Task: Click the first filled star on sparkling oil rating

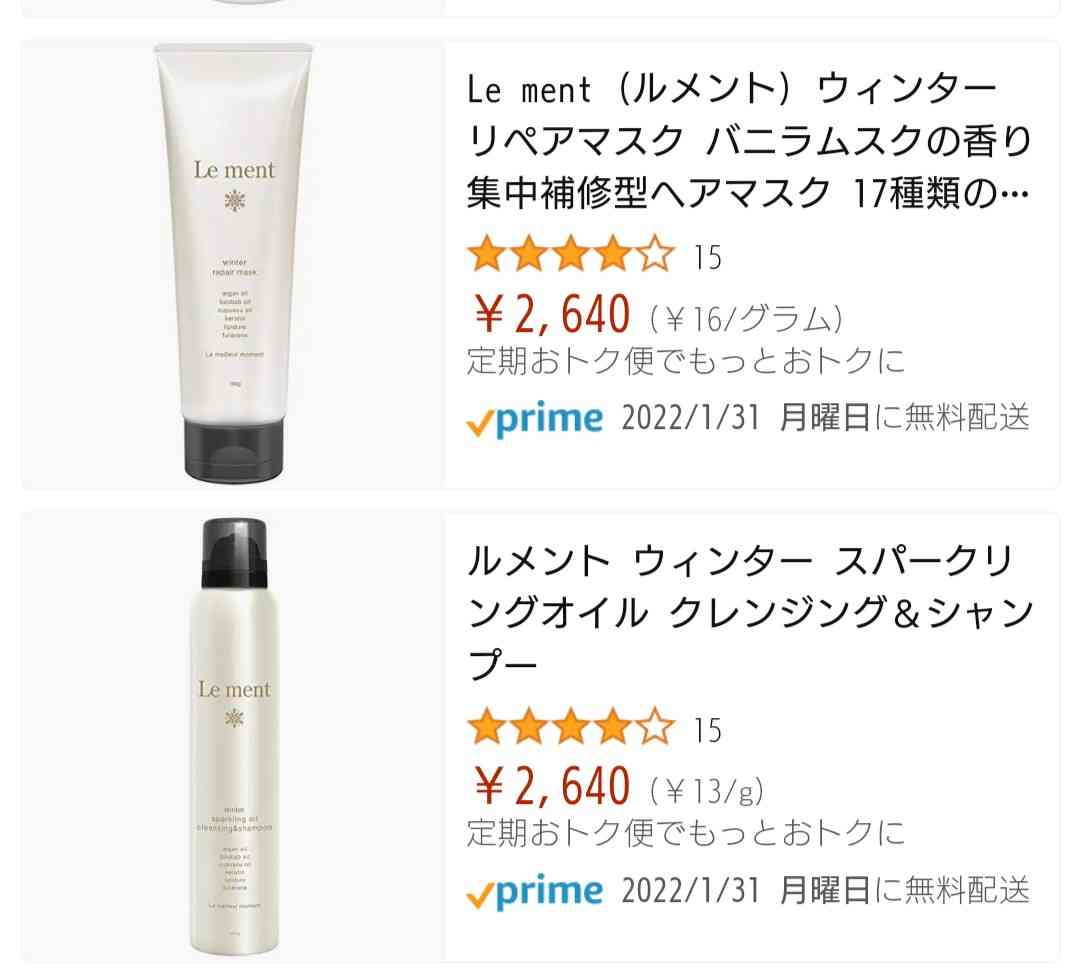Action: pyautogui.click(x=487, y=727)
